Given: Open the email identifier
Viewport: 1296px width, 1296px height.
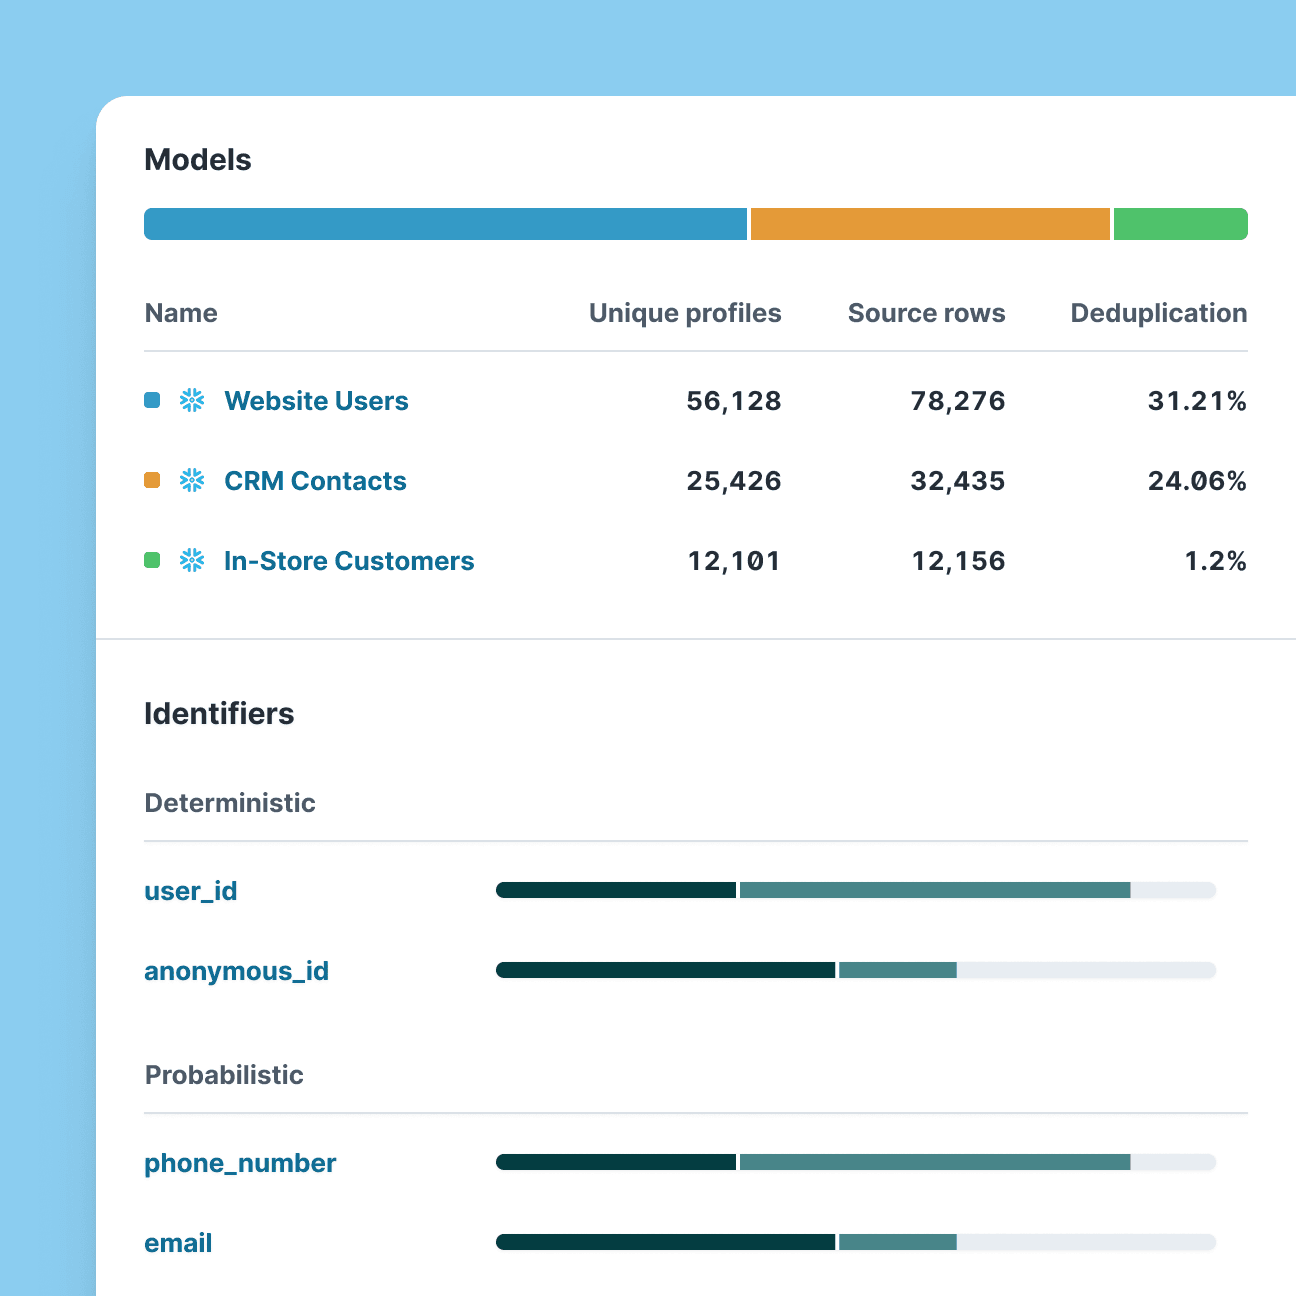Looking at the screenshot, I should tap(178, 1243).
